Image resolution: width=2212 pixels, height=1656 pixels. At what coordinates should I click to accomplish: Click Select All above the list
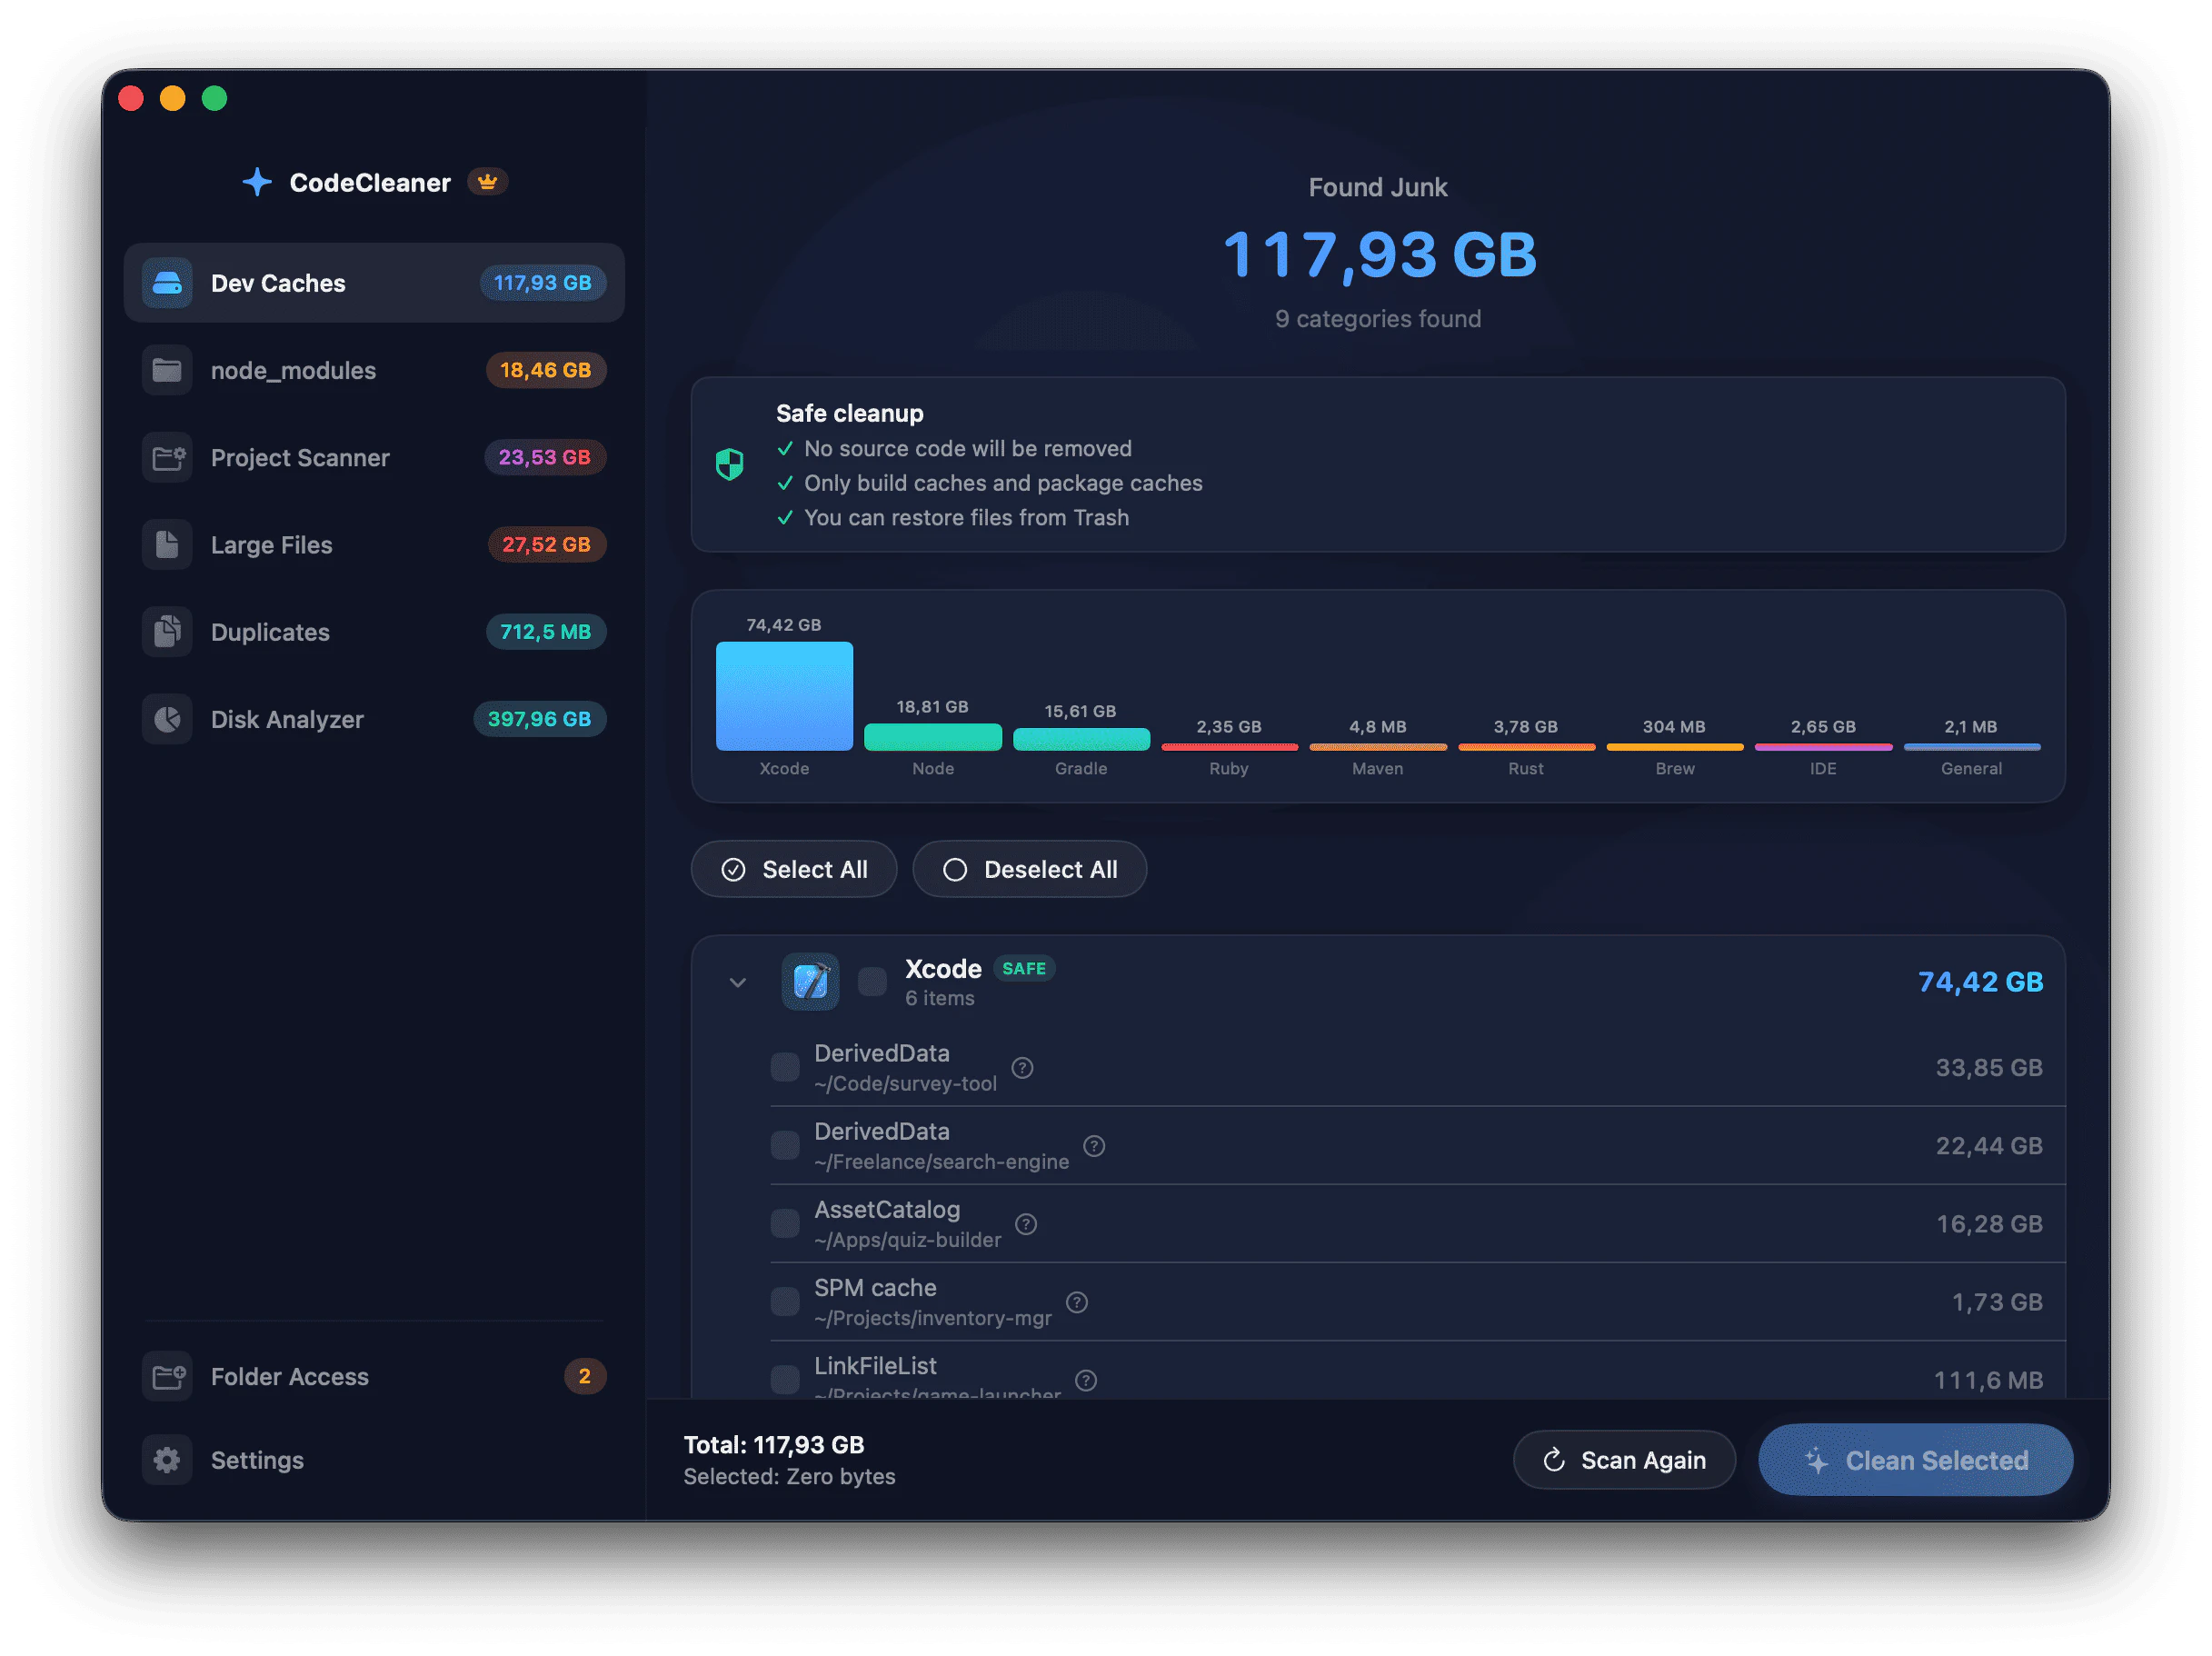click(x=794, y=869)
